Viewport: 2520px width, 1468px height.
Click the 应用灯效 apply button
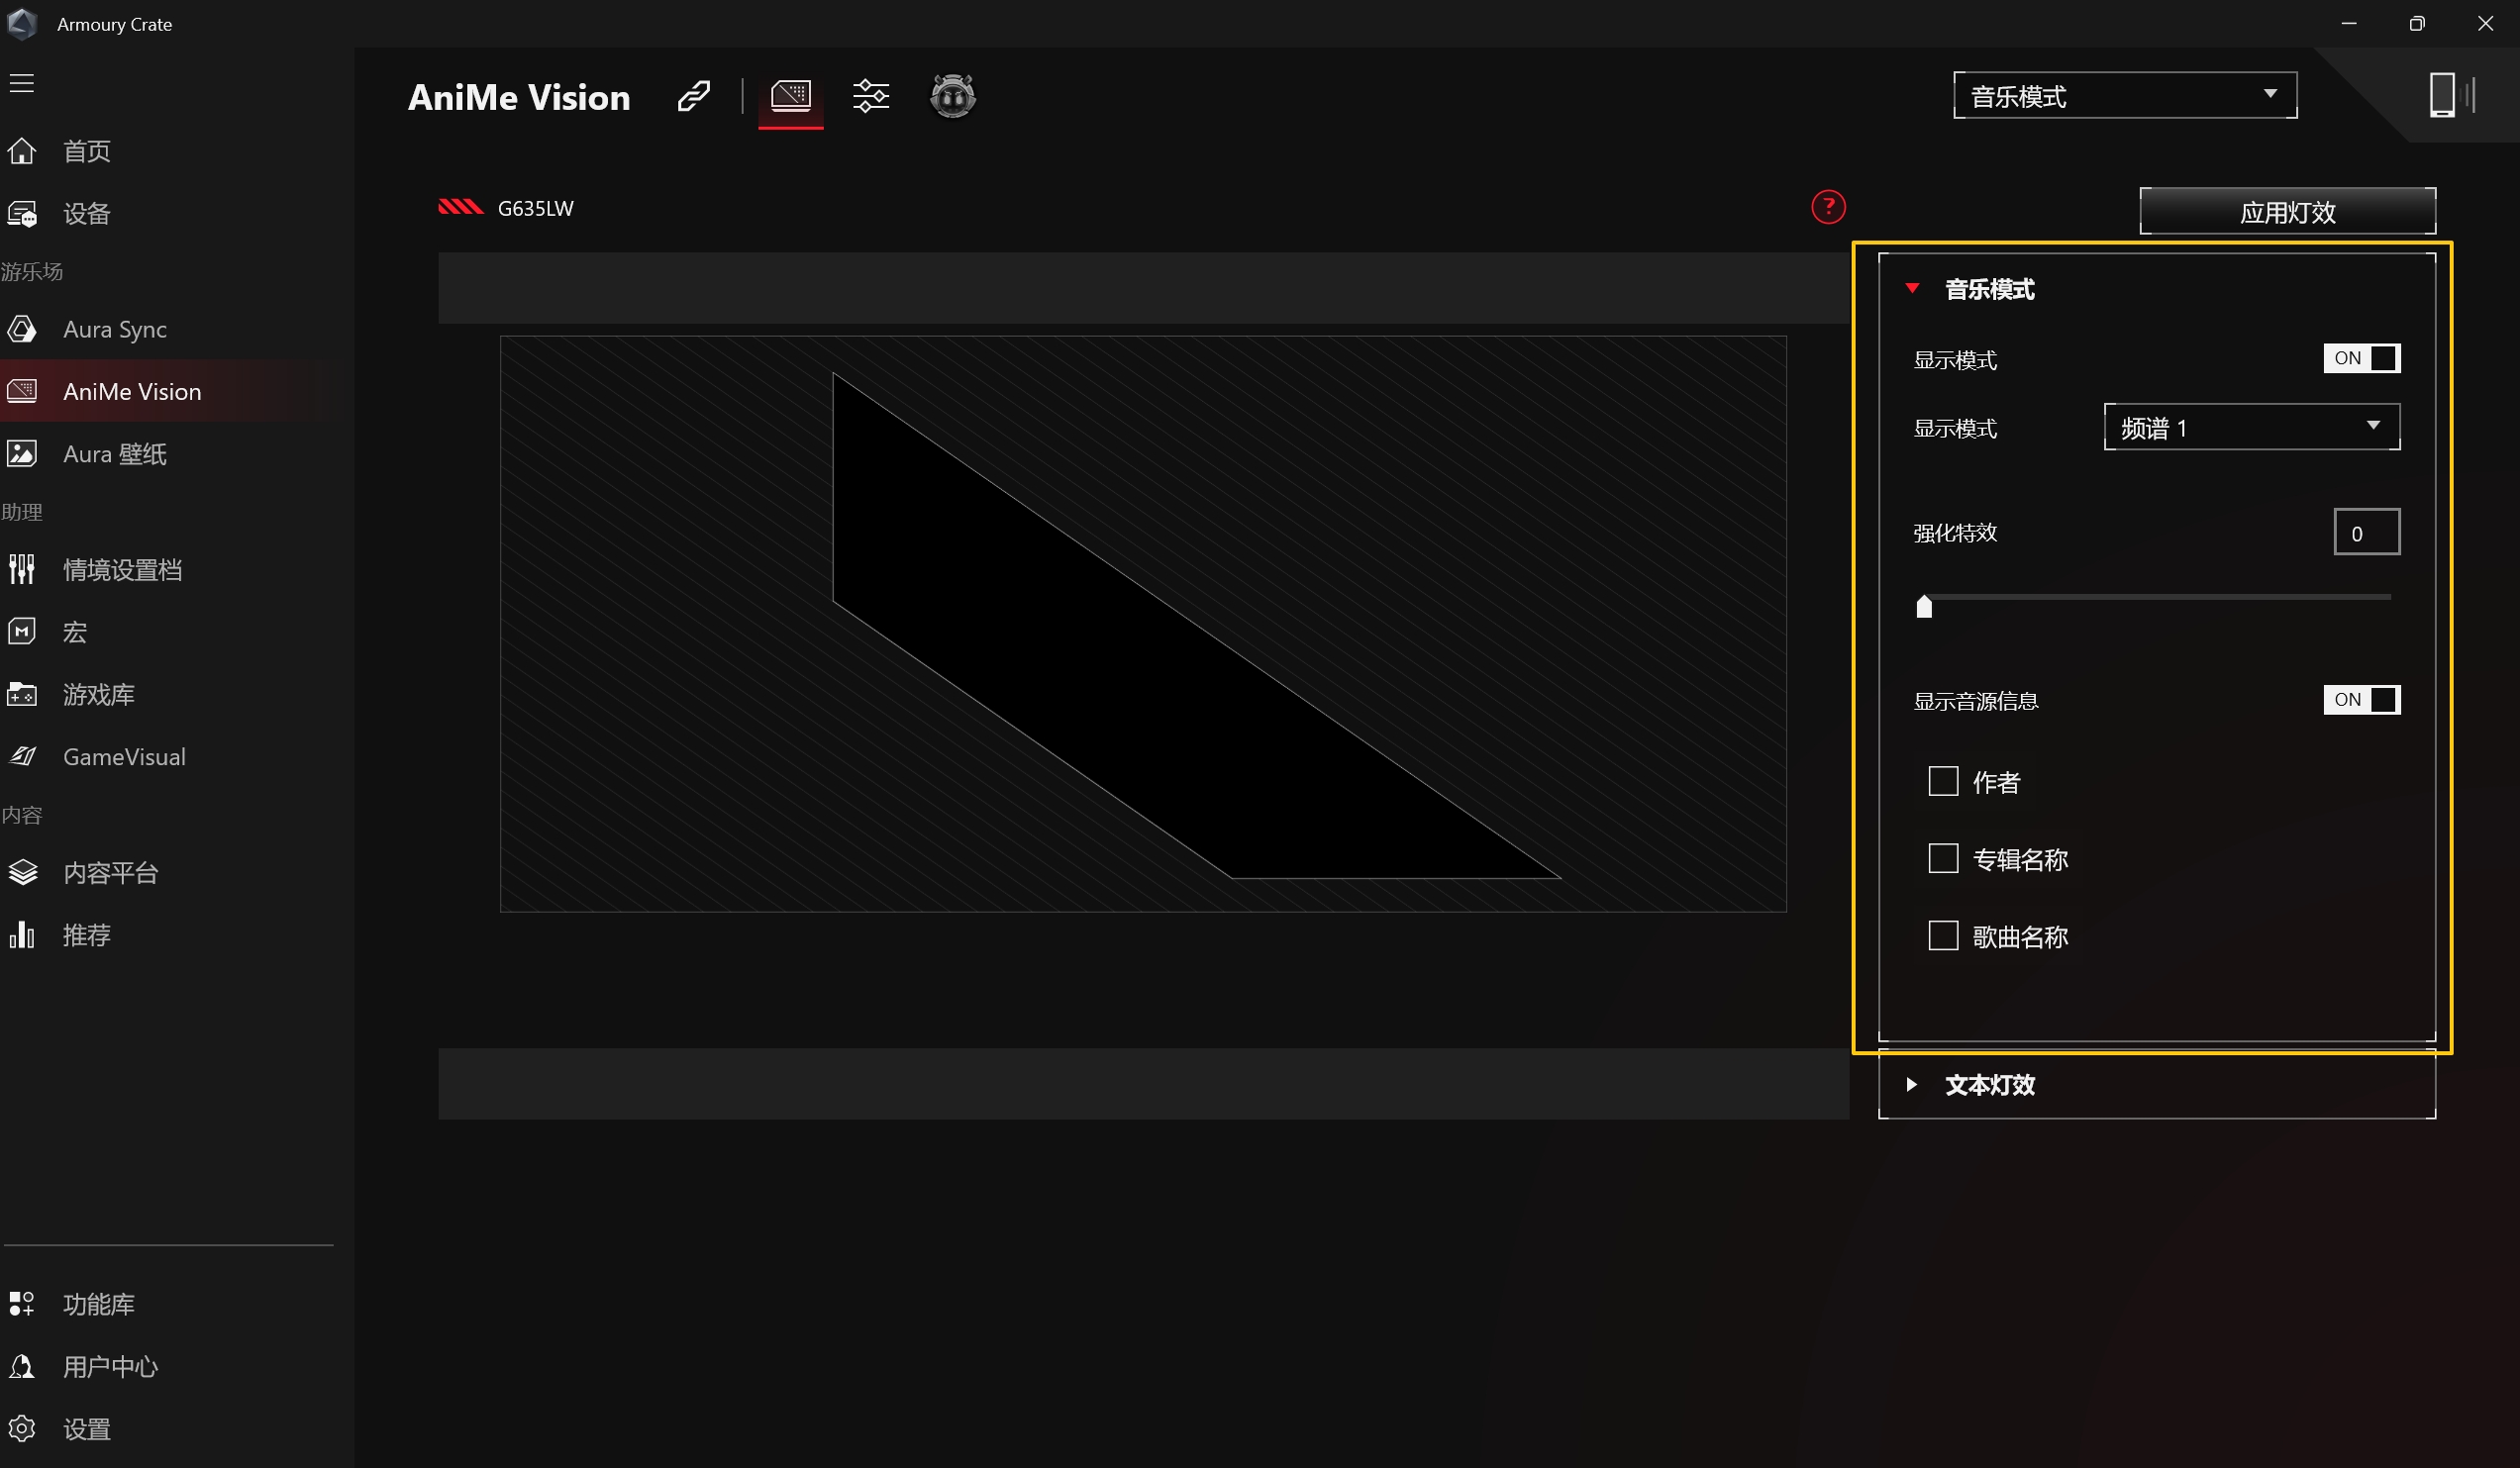(2287, 211)
